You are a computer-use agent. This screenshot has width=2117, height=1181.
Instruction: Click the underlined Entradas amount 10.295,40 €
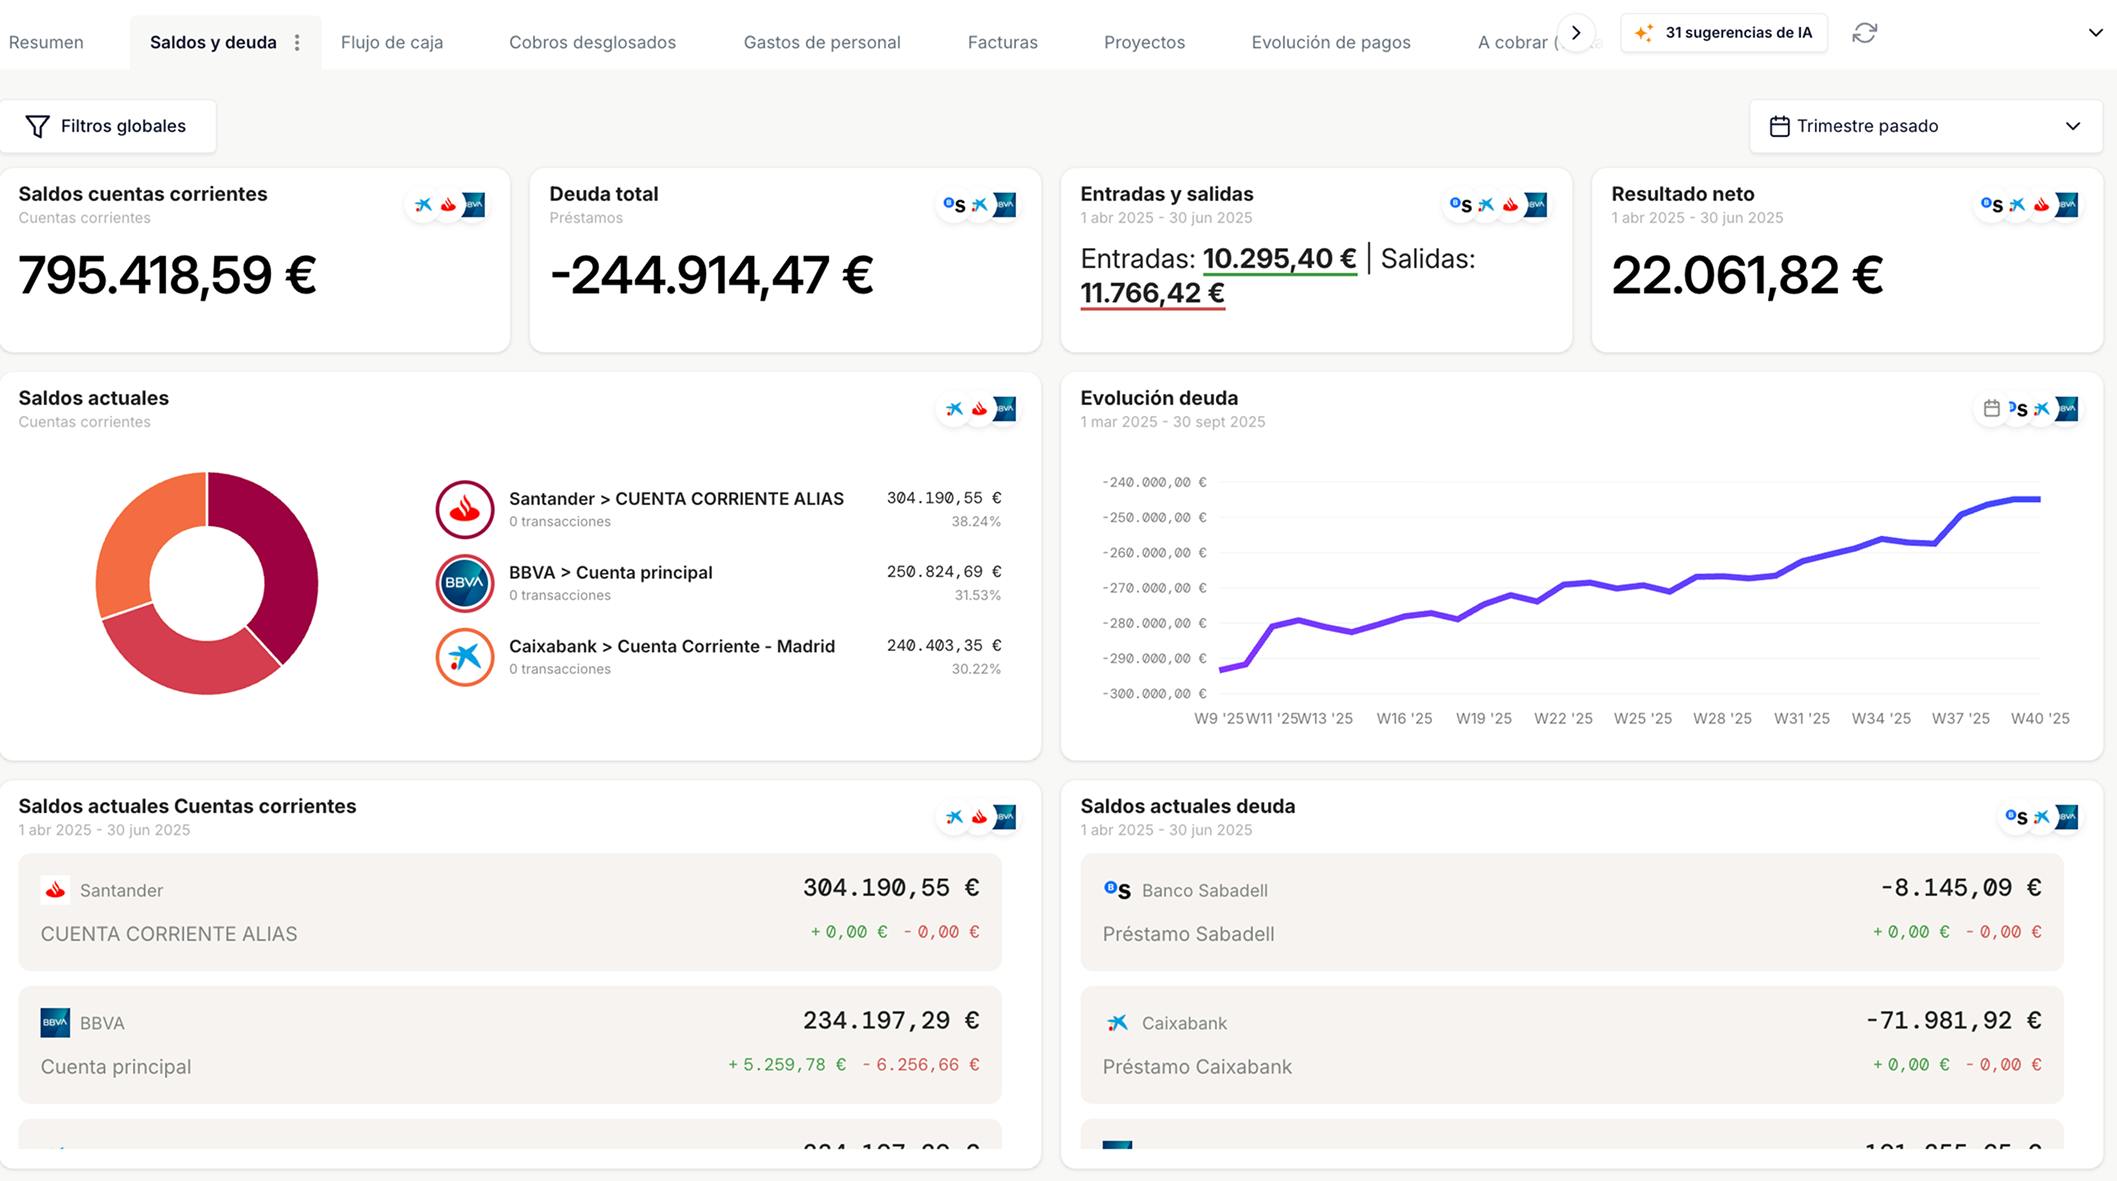point(1279,259)
